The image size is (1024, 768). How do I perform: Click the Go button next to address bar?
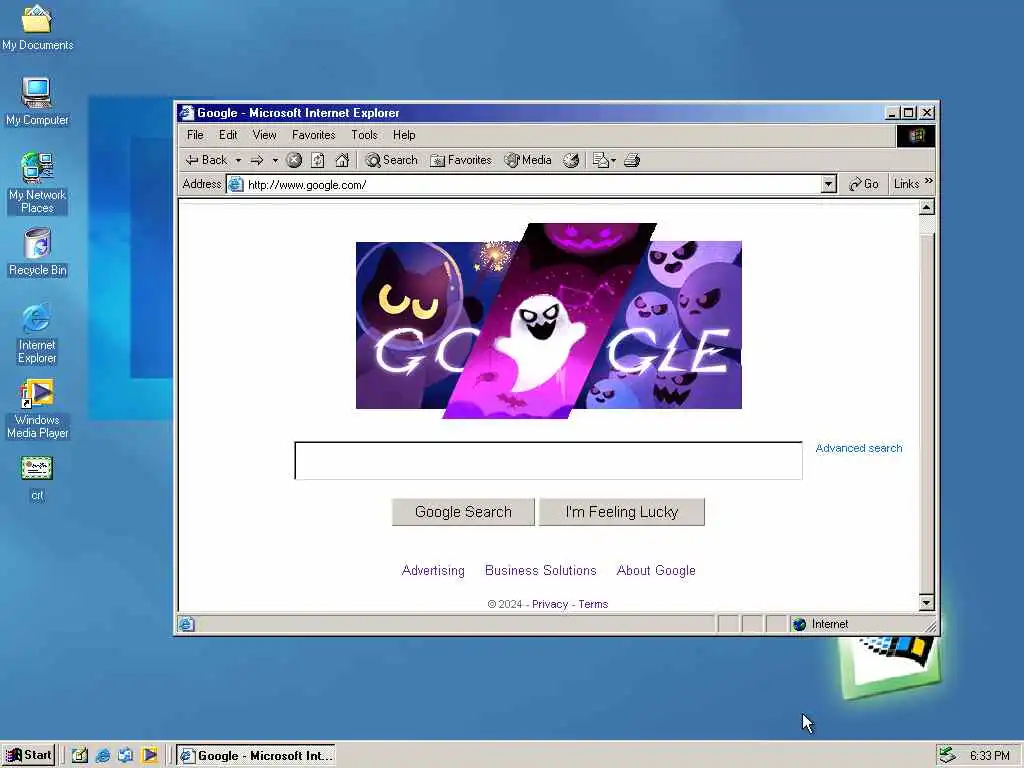point(863,185)
